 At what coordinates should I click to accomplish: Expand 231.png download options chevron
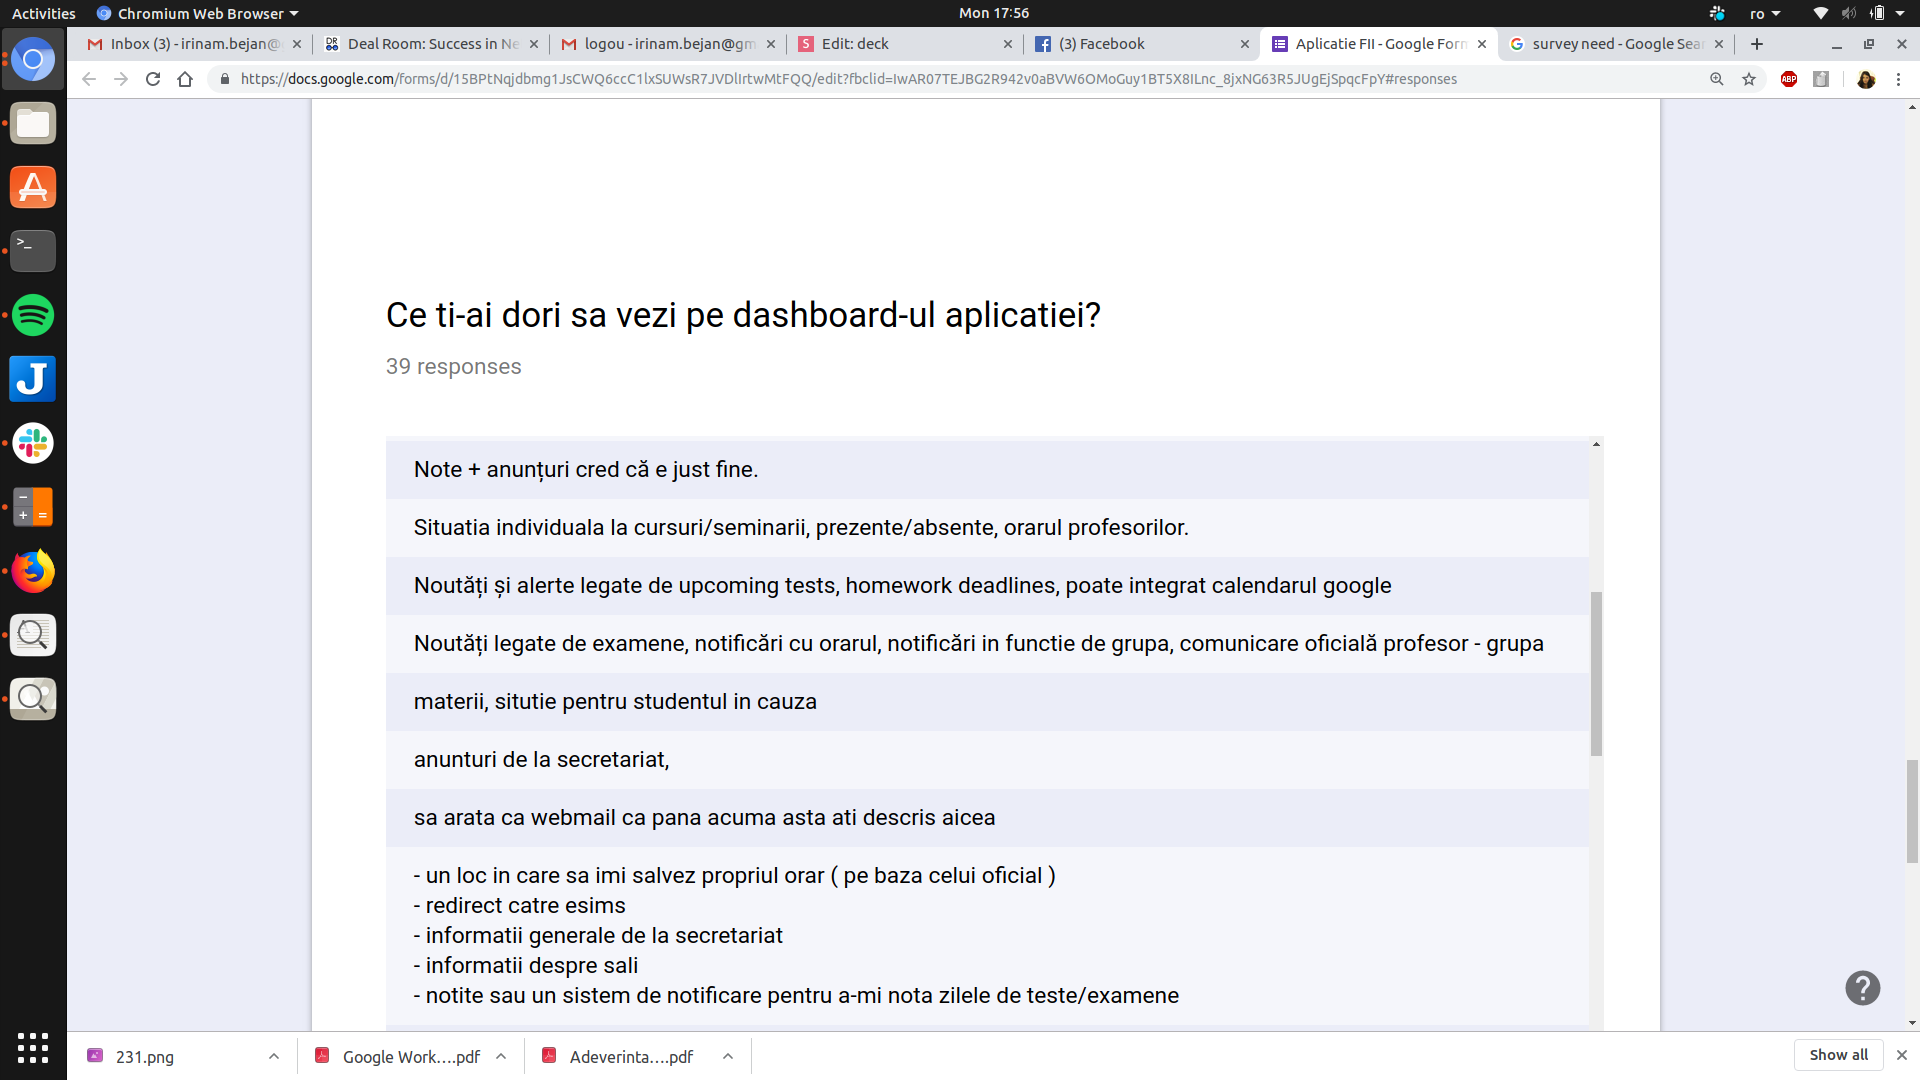tap(274, 1056)
